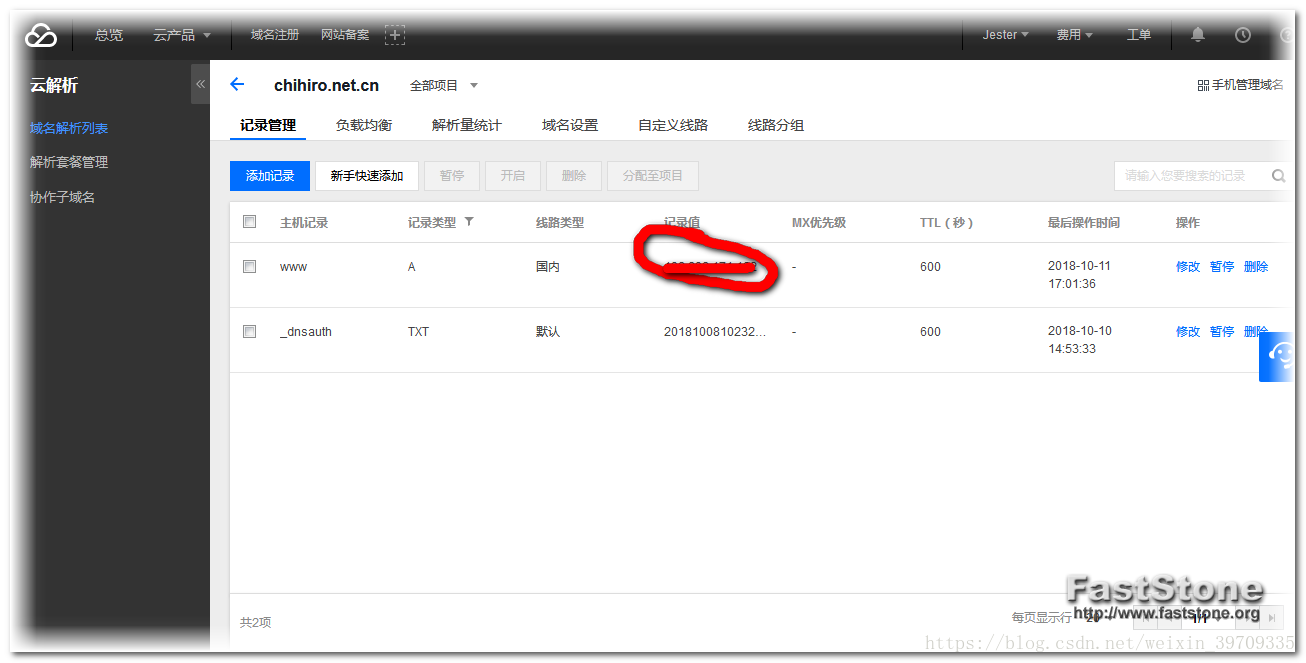
Task: Switch to the 线路分组 tab
Action: (x=776, y=125)
